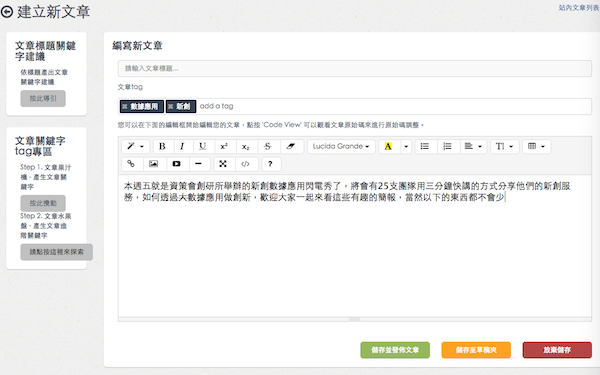Insert an unordered bullet list
The height and width of the screenshot is (375, 600).
(x=425, y=147)
